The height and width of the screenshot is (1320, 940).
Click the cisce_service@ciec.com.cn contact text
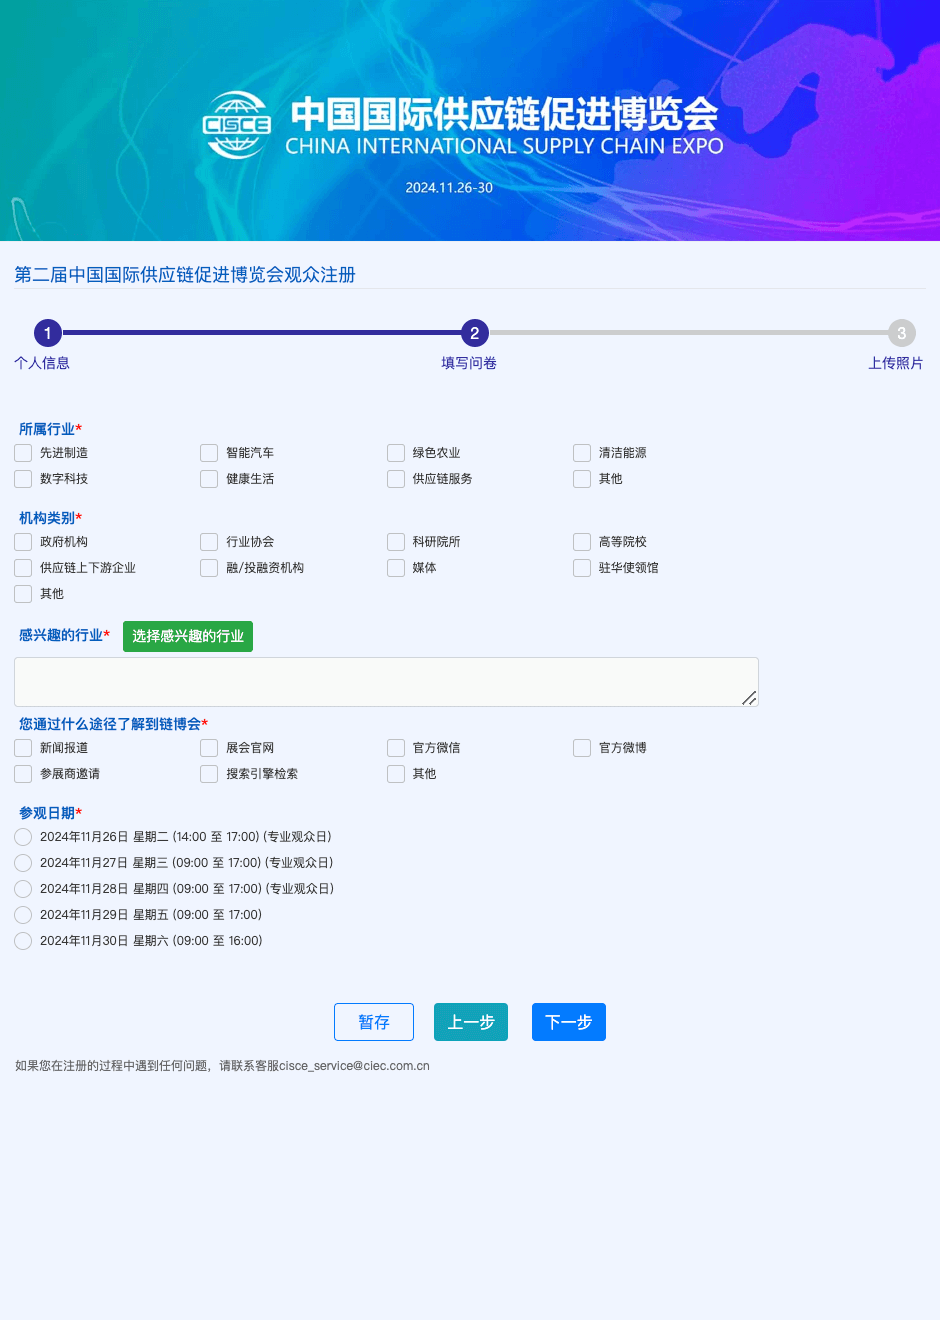tap(354, 1066)
